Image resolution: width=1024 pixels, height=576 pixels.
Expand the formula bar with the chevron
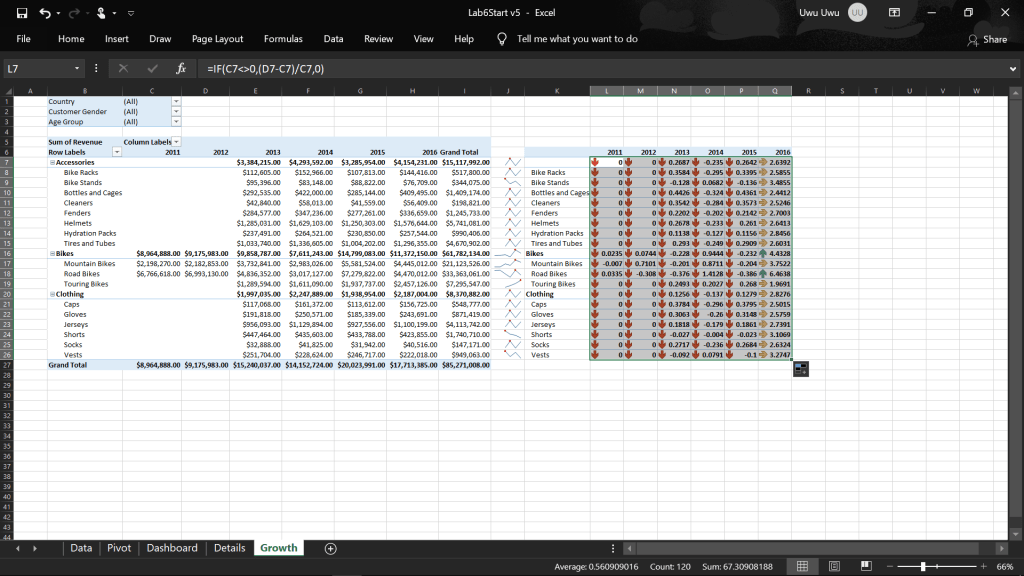1012,69
